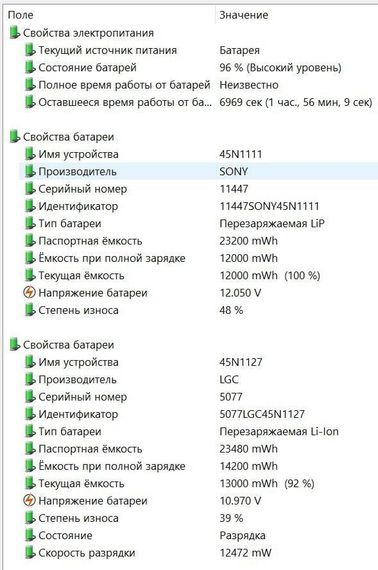
Task: Click the battery icon in the SONY Производитель row
Action: 30,171
